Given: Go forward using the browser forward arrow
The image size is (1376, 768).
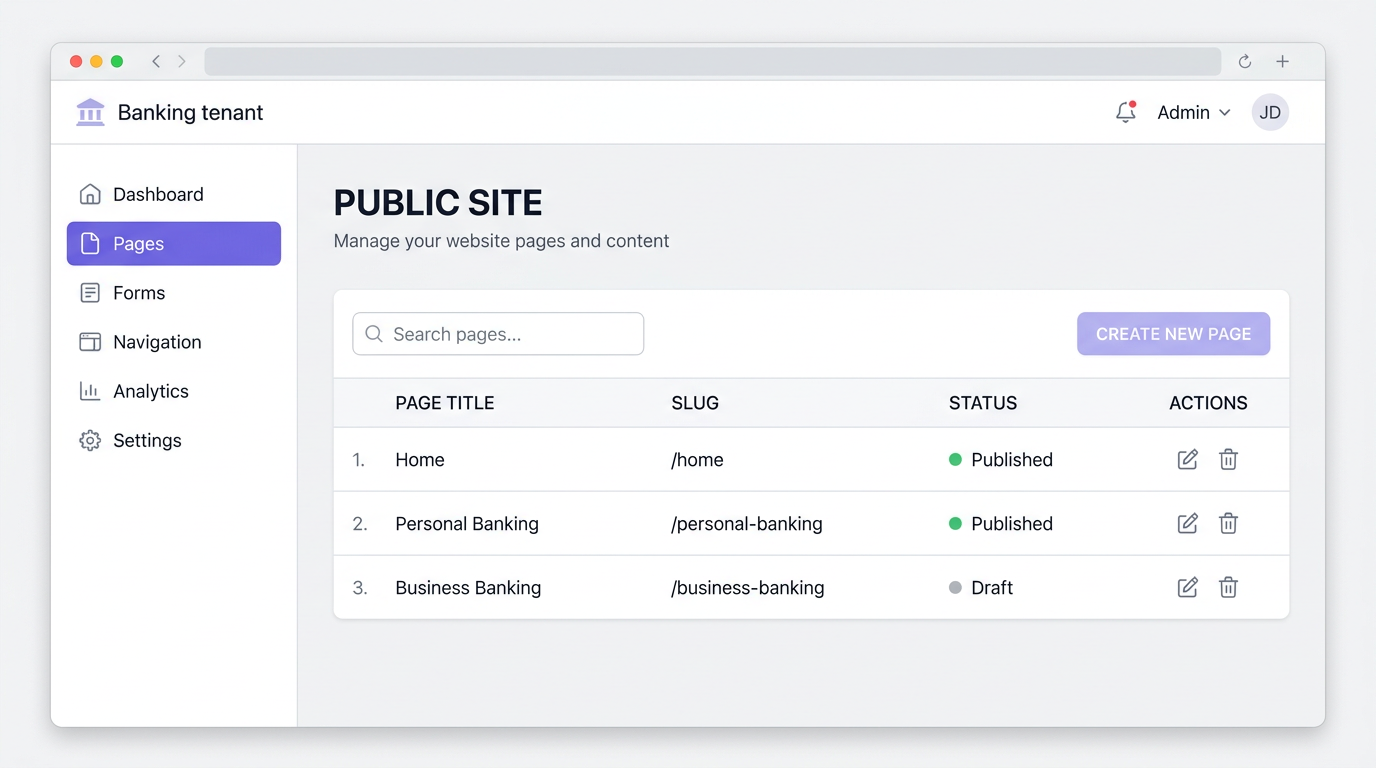Looking at the screenshot, I should [182, 61].
